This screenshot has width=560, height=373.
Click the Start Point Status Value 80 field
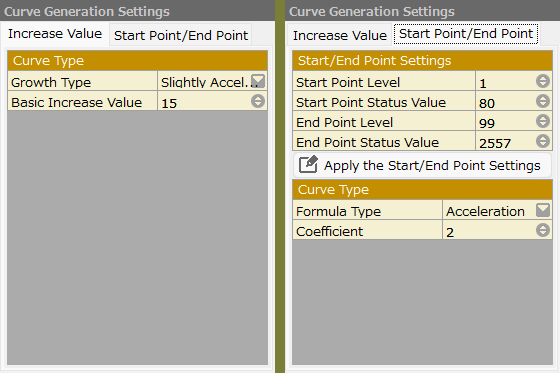coord(514,101)
